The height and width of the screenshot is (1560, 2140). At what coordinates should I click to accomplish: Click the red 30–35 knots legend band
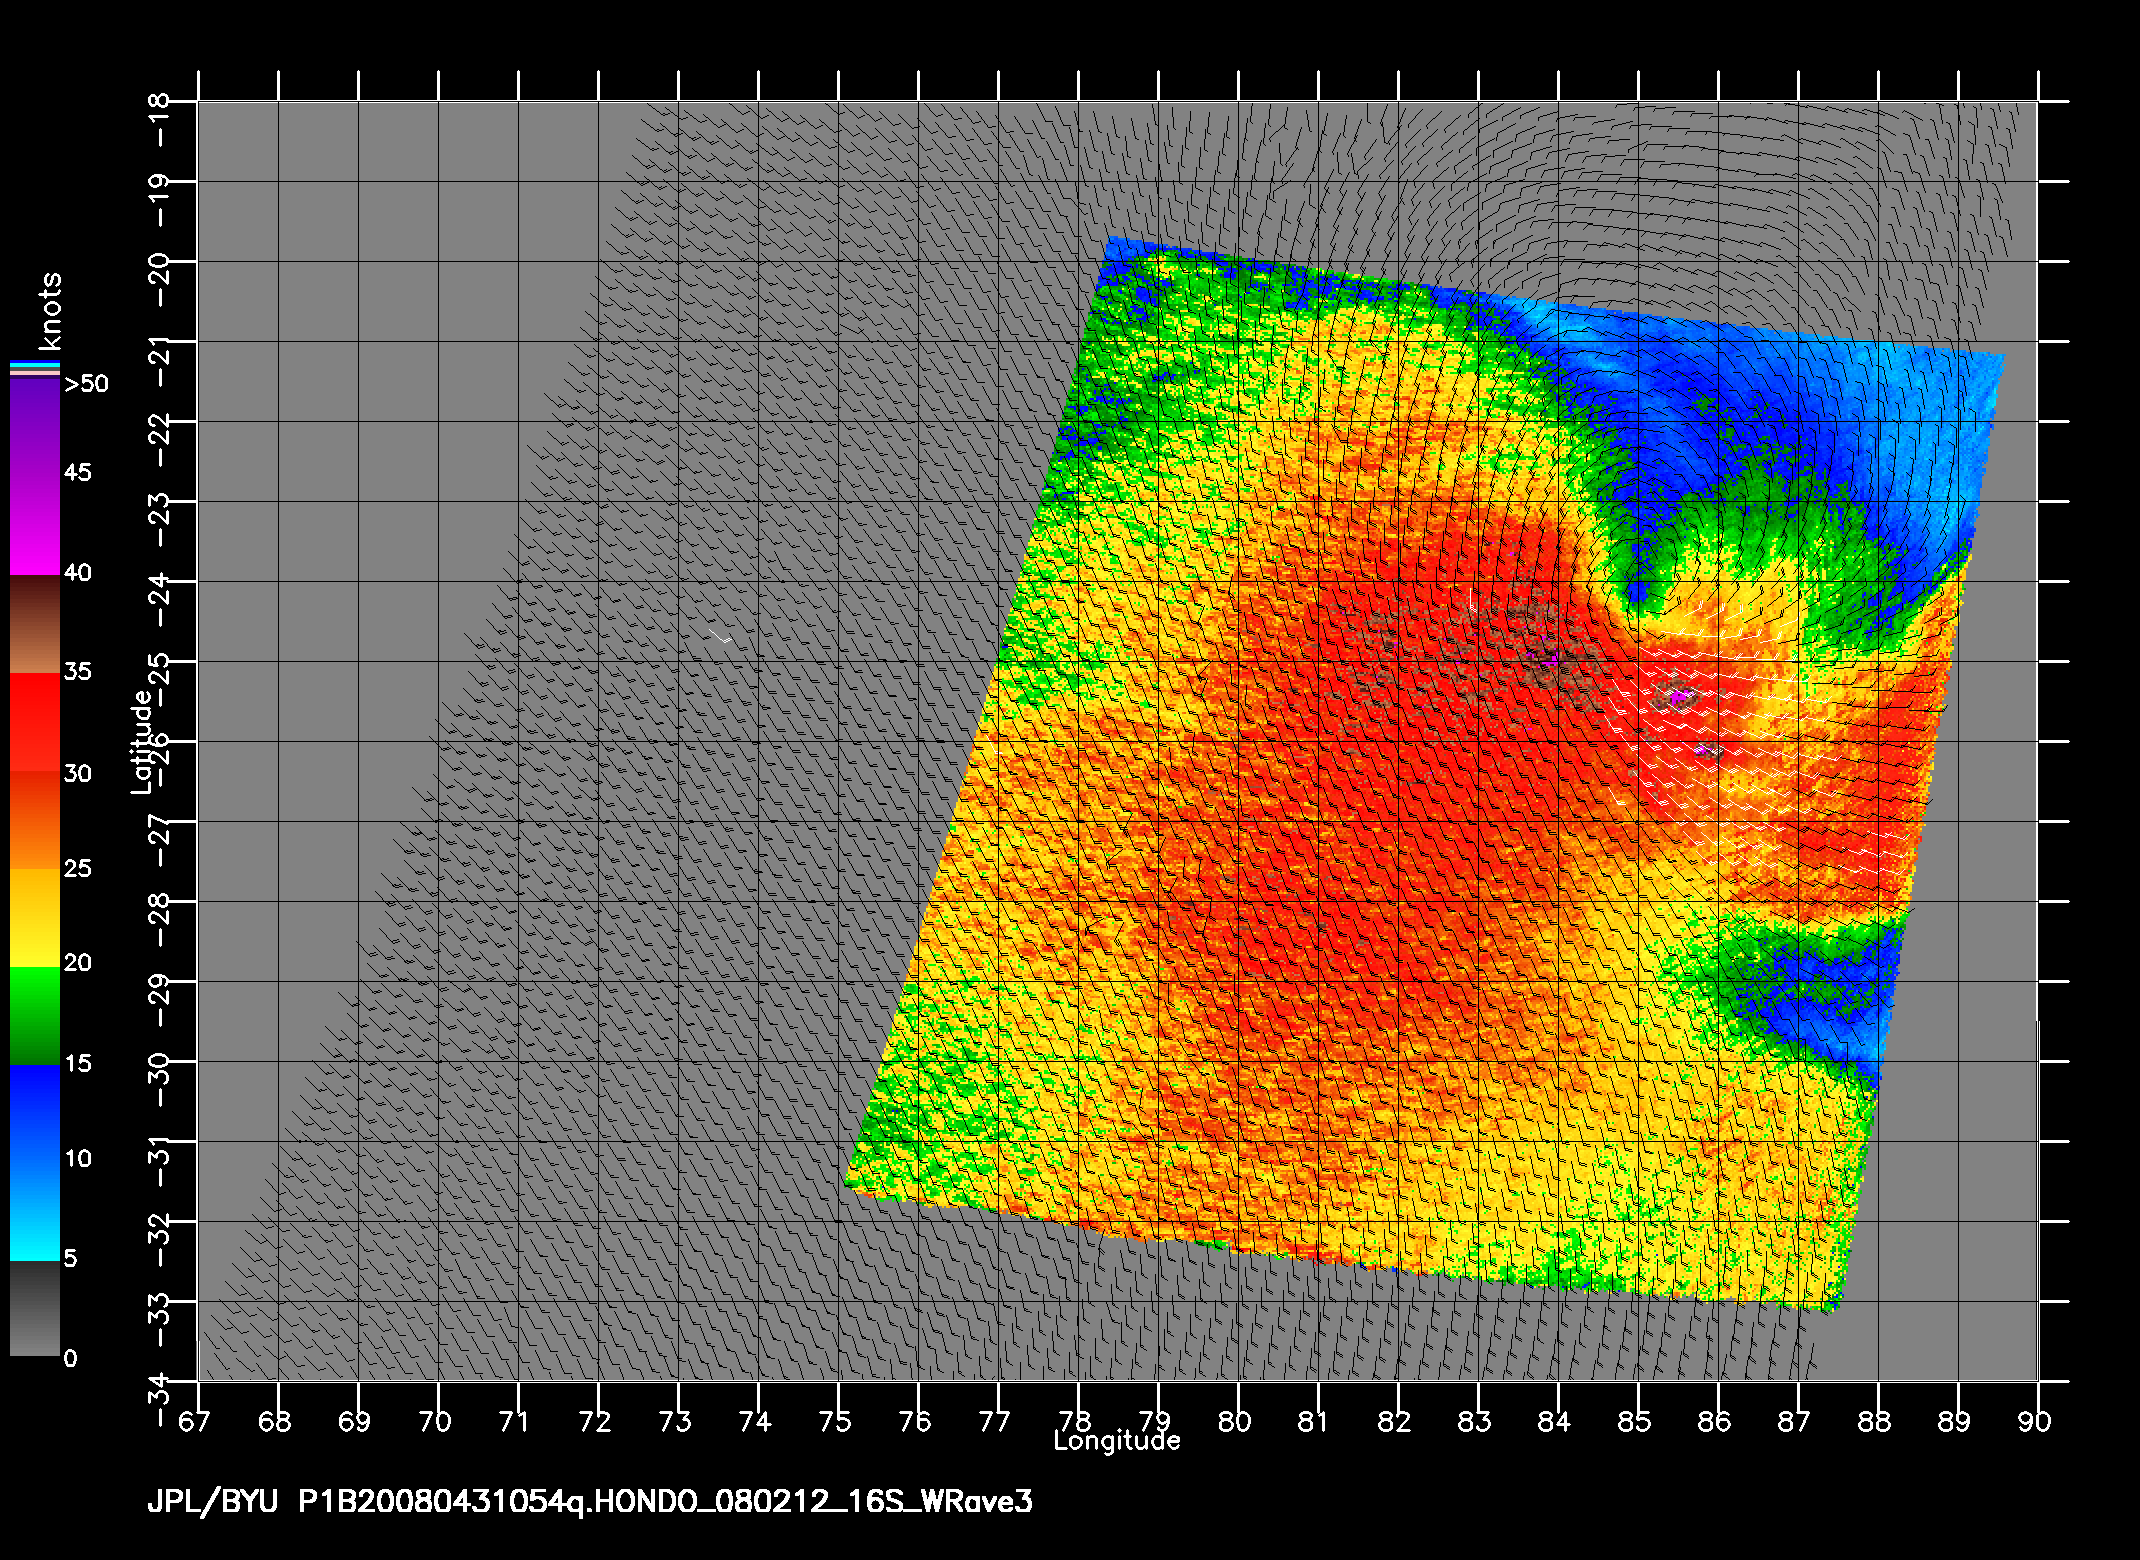[x=34, y=722]
